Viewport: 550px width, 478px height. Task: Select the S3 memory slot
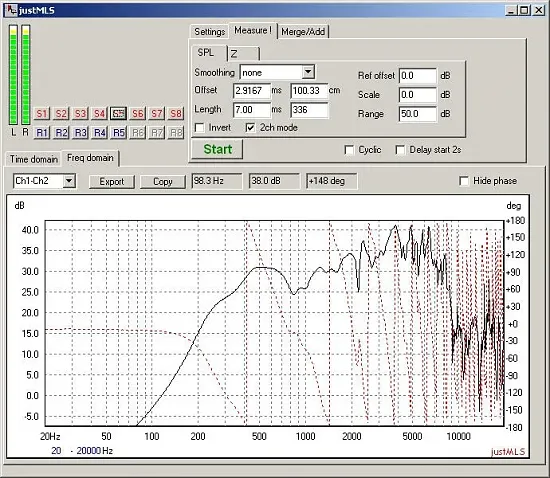[80, 114]
